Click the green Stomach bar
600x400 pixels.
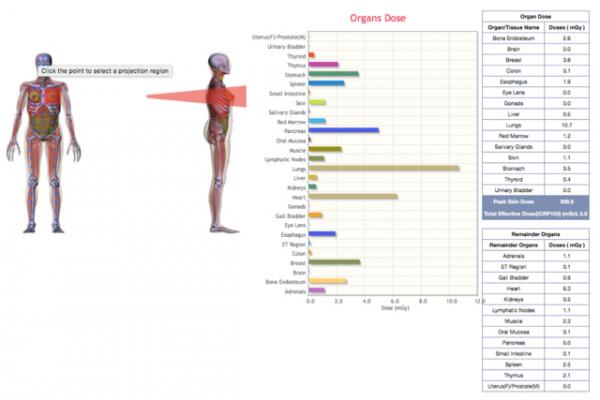pyautogui.click(x=334, y=73)
